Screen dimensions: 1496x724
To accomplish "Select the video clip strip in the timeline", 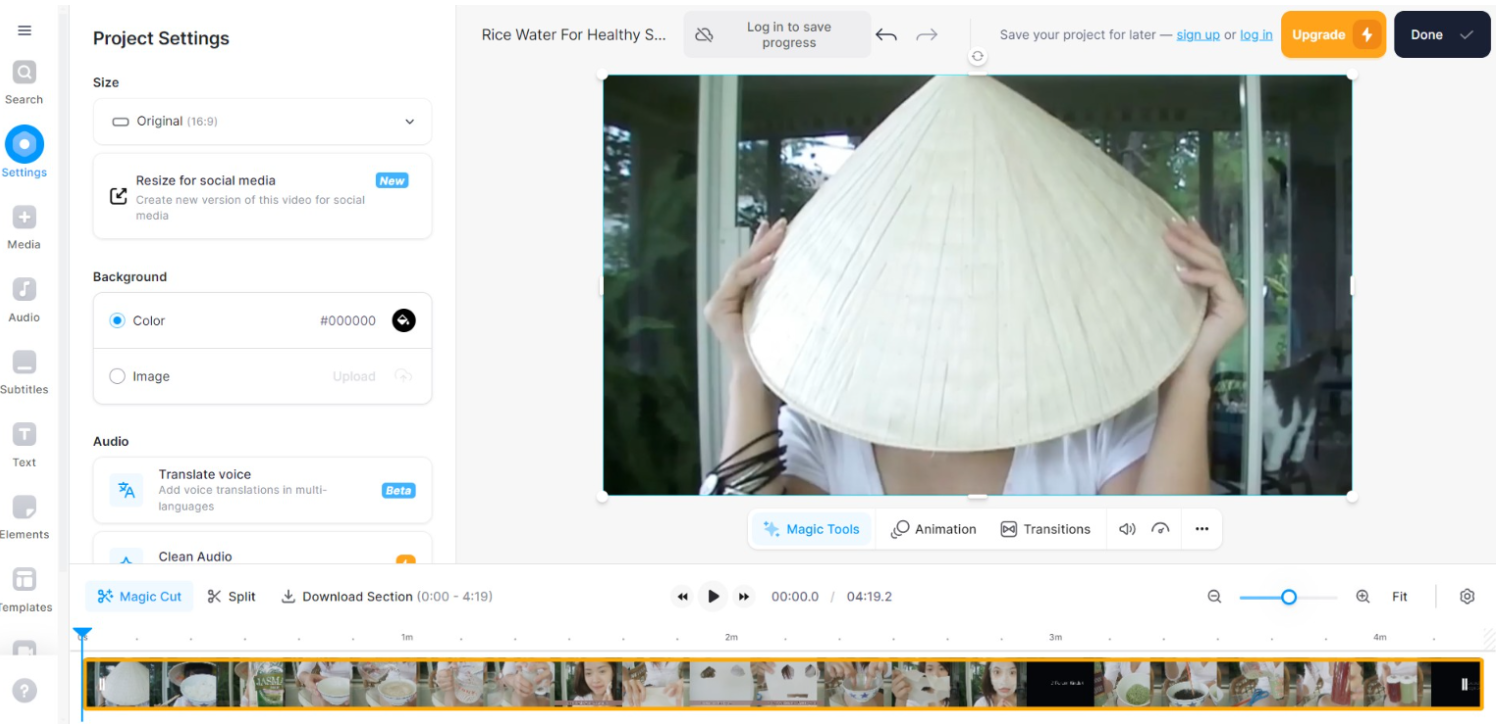I will coord(783,684).
